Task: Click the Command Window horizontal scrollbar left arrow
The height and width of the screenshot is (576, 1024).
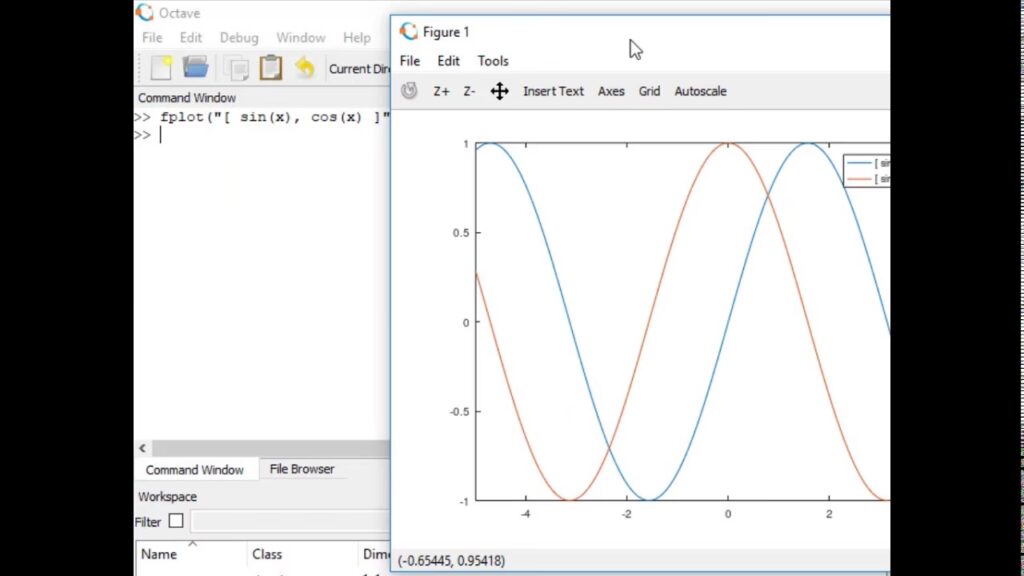Action: click(142, 449)
